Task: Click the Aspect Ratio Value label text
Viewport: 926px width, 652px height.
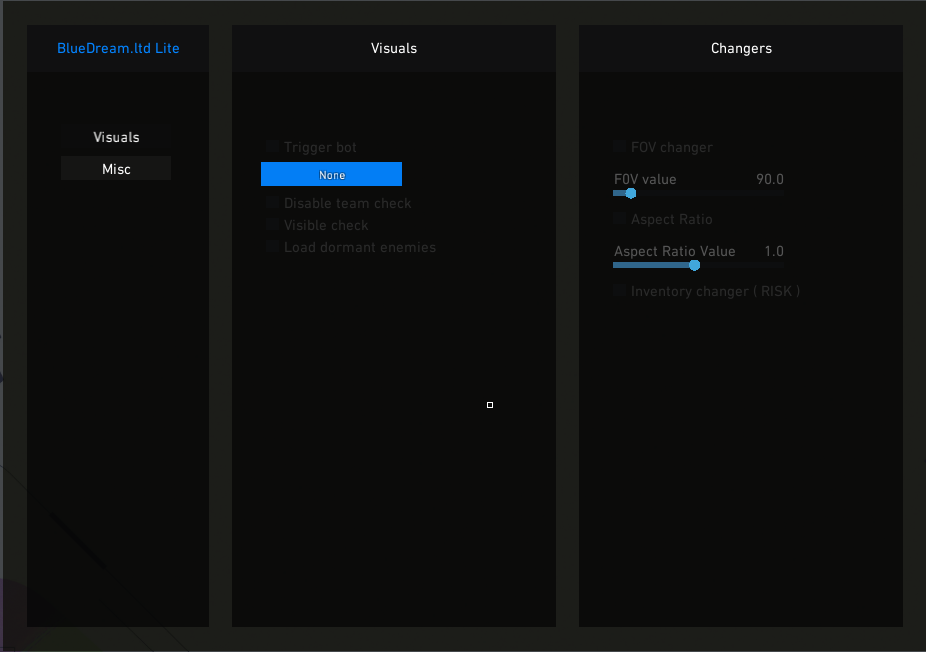Action: [674, 251]
